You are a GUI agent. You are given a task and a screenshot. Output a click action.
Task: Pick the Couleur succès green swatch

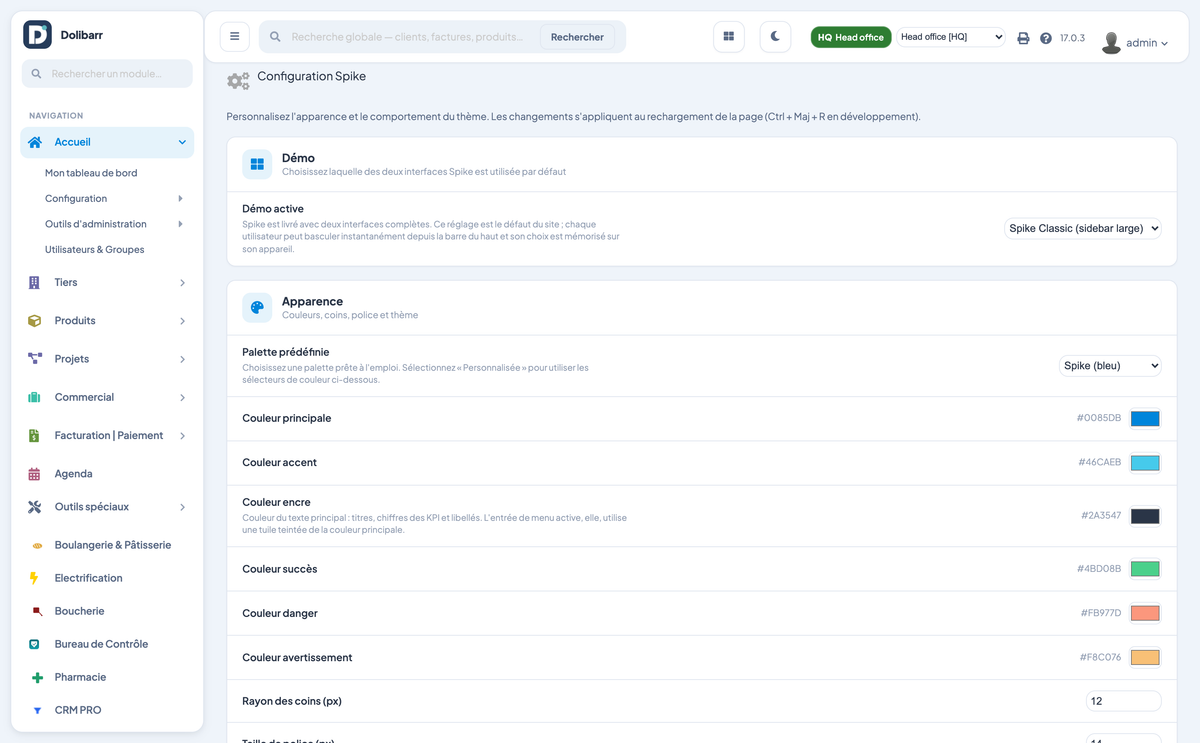1145,569
